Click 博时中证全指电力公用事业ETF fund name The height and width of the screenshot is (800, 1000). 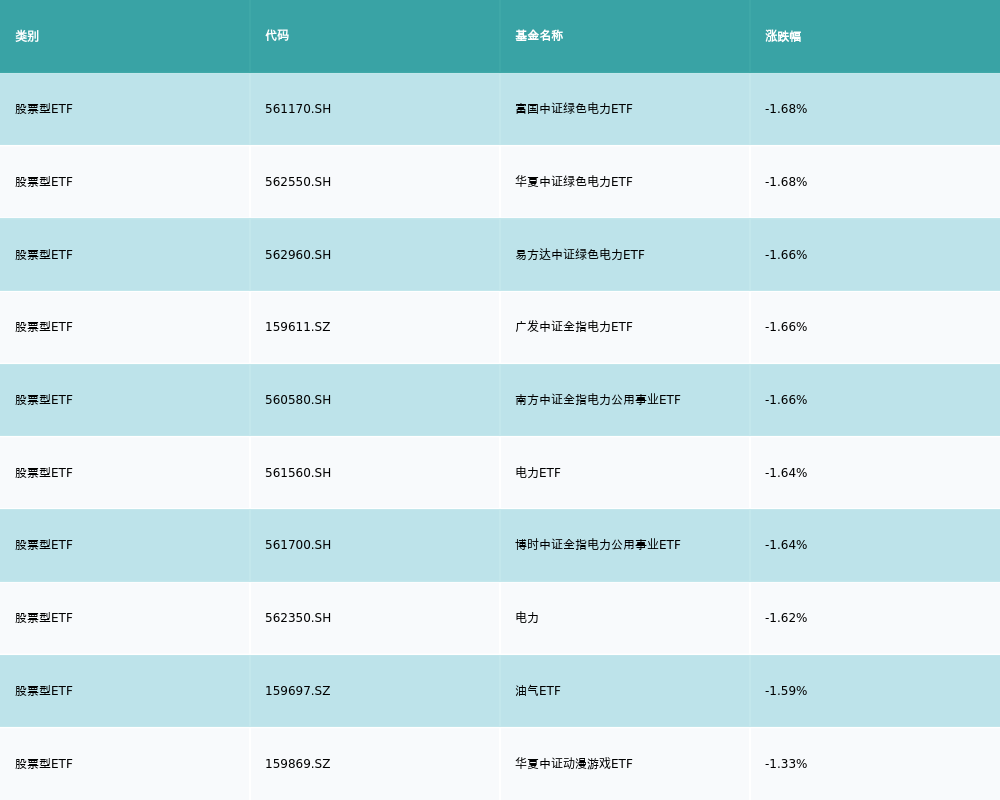point(597,545)
